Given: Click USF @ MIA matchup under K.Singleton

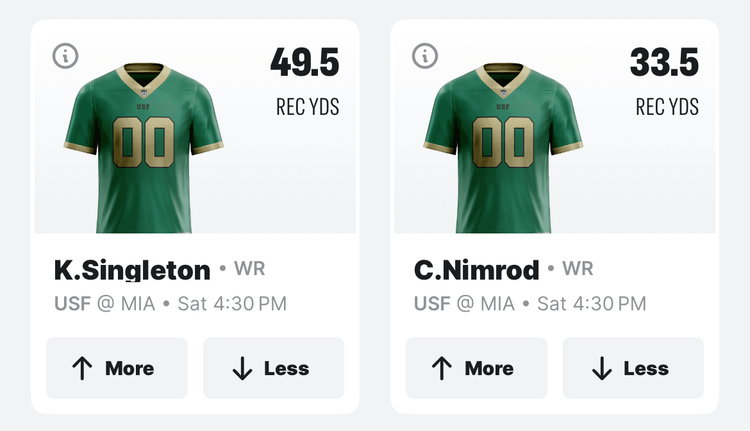Looking at the screenshot, I should click(104, 304).
